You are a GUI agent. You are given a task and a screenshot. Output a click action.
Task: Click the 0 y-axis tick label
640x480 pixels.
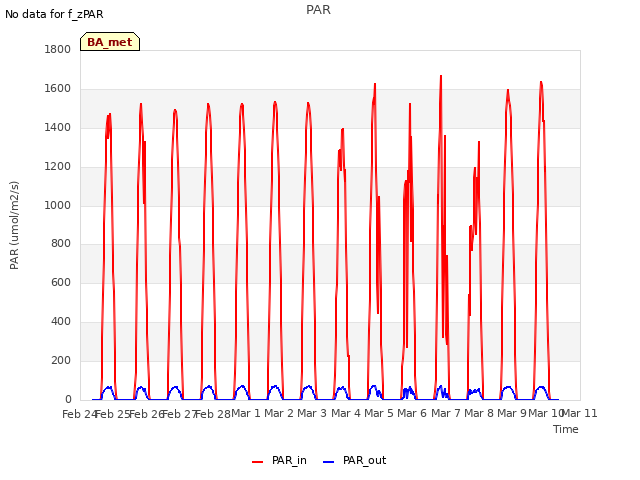[x=68, y=399]
